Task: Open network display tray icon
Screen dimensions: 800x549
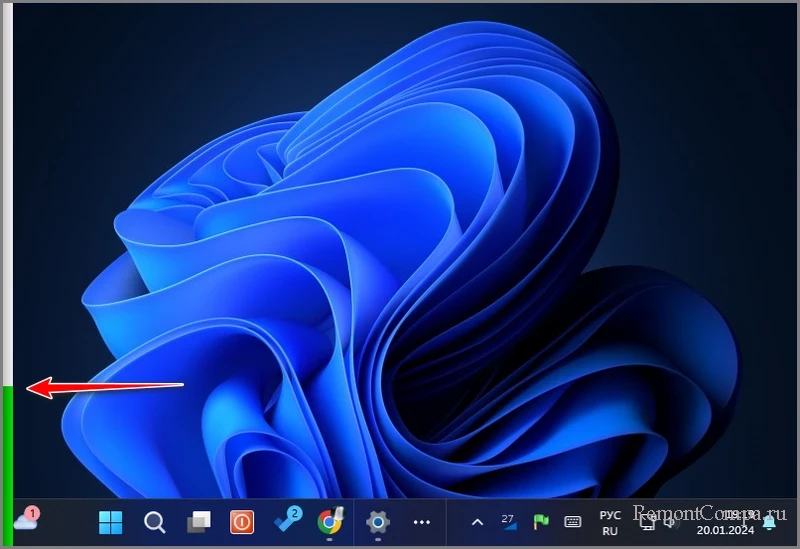Action: click(x=647, y=522)
